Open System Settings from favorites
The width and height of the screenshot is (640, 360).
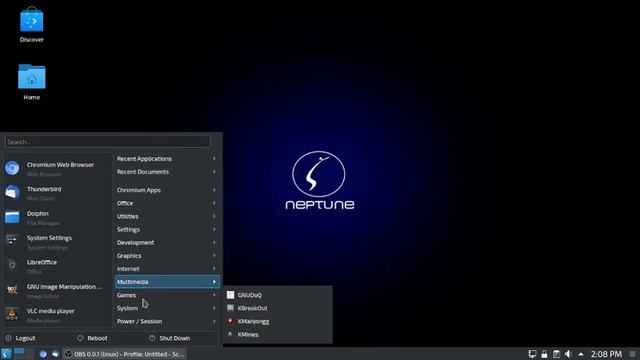(x=57, y=242)
